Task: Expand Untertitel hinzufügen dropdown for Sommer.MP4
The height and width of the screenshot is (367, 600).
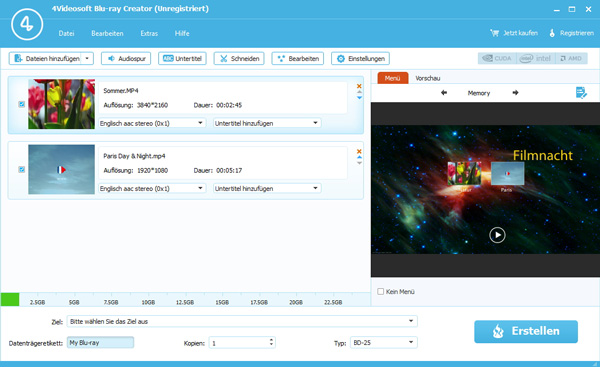Action: pyautogui.click(x=267, y=123)
